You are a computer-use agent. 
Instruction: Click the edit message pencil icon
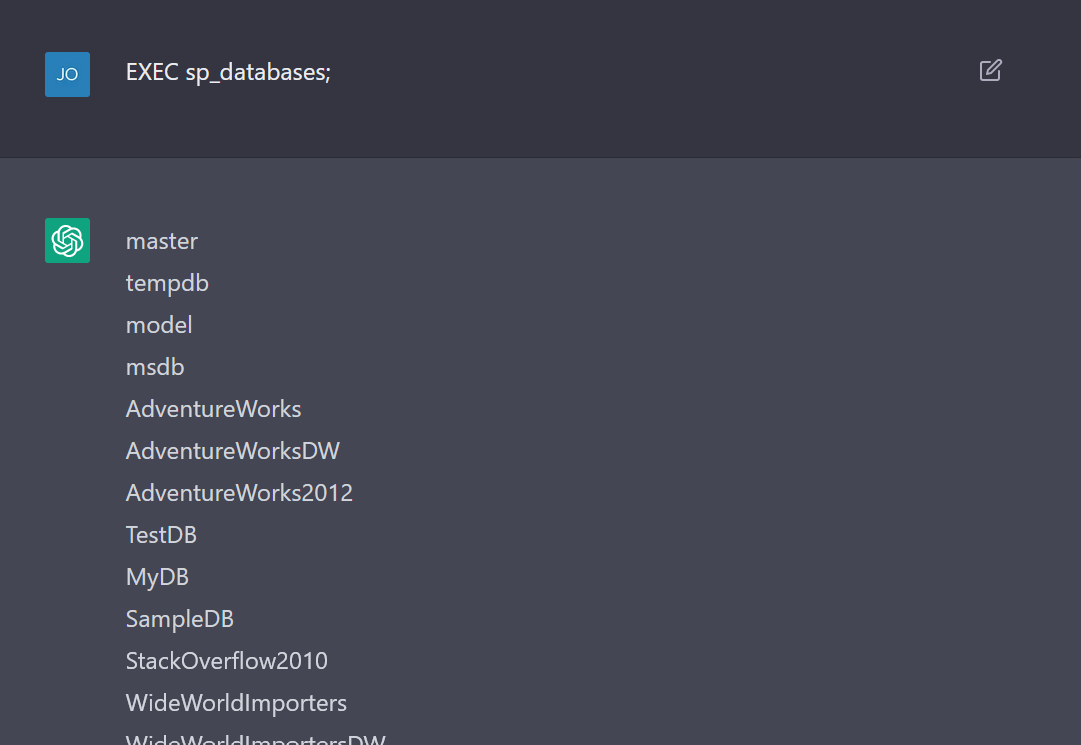[991, 70]
